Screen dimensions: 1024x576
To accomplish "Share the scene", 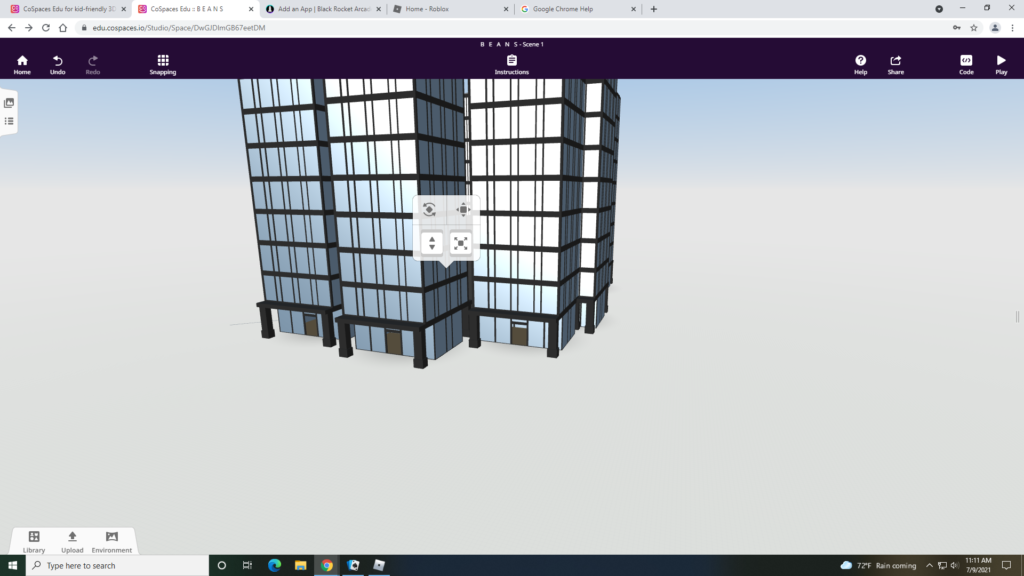I will click(x=895, y=64).
